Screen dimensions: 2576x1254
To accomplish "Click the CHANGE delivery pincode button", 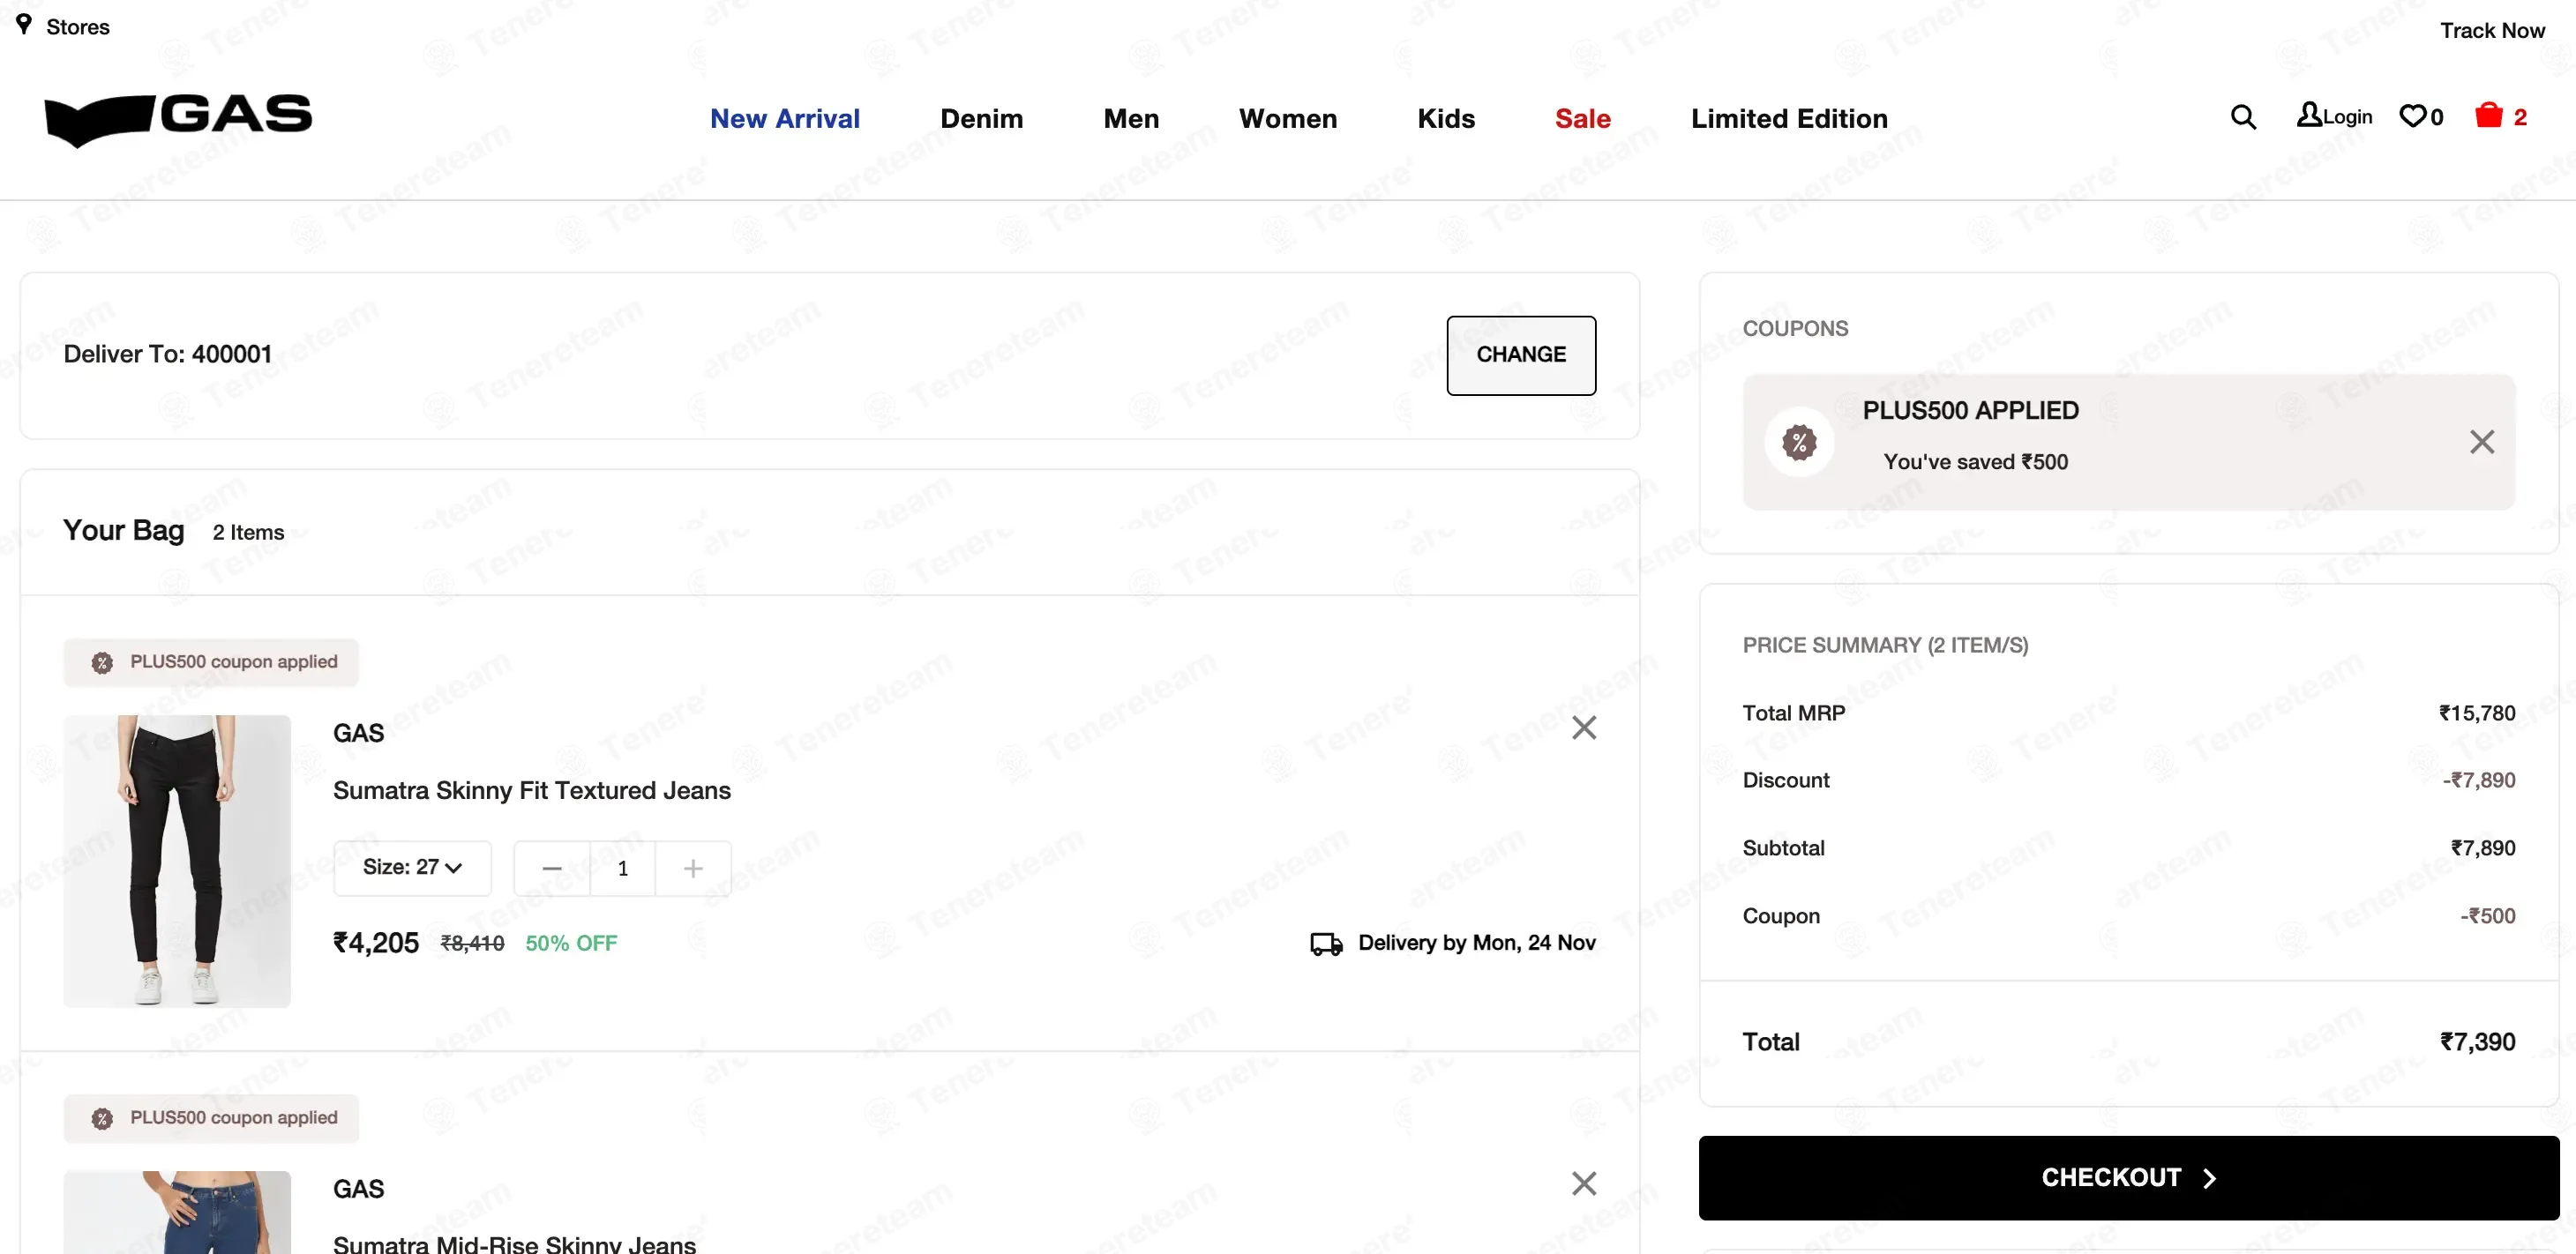I will (x=1521, y=355).
